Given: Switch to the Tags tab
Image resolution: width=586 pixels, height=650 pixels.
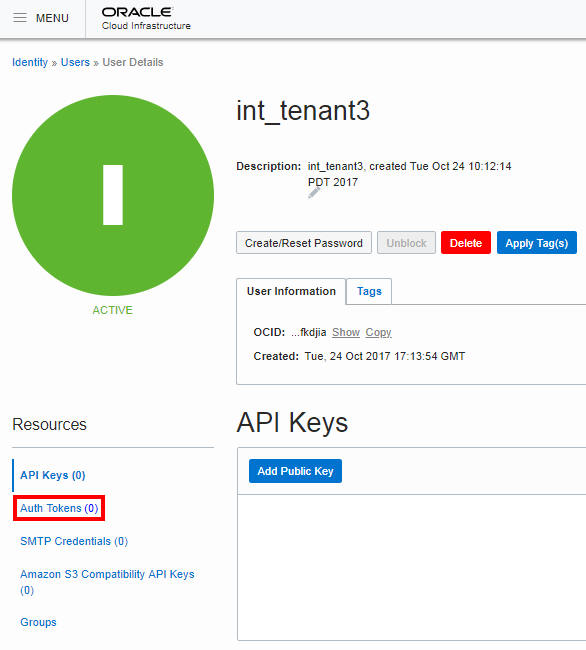Looking at the screenshot, I should [369, 291].
